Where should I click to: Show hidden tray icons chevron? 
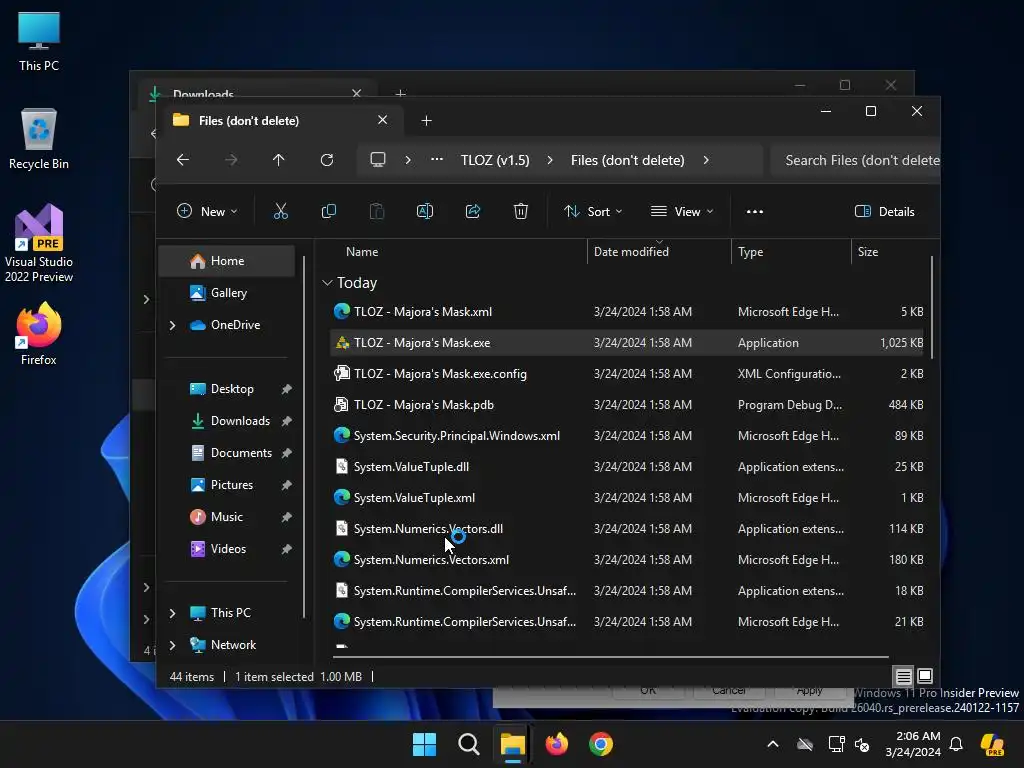pyautogui.click(x=773, y=744)
